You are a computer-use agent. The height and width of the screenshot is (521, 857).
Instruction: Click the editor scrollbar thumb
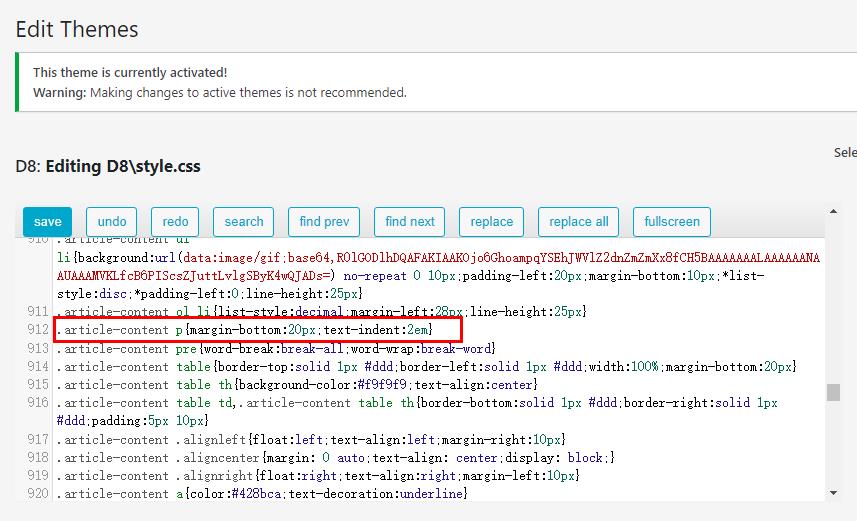(833, 392)
